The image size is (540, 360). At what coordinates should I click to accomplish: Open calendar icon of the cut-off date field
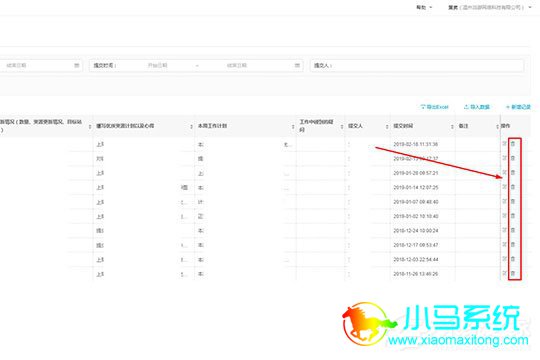pyautogui.click(x=76, y=65)
